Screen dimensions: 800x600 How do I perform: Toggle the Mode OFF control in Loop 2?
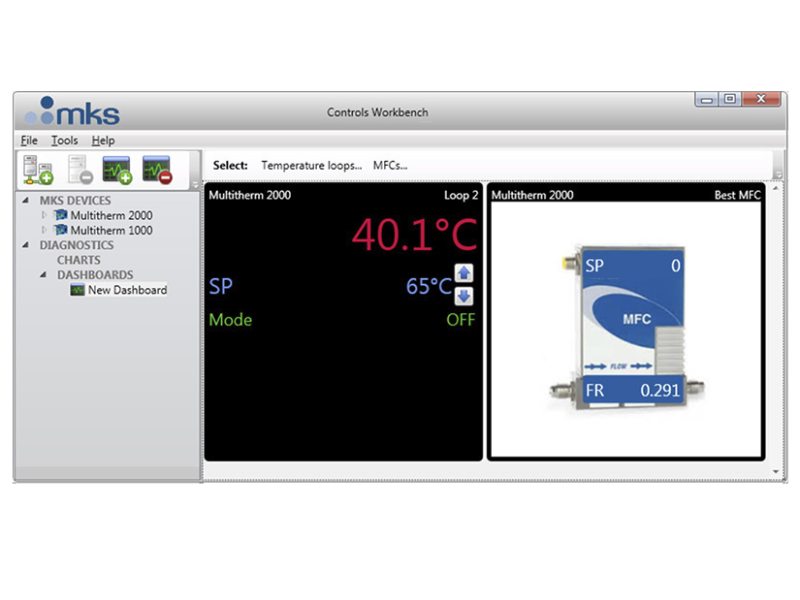pyautogui.click(x=461, y=320)
